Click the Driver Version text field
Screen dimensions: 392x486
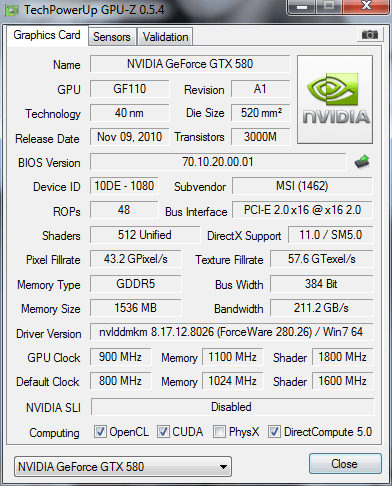click(x=231, y=332)
